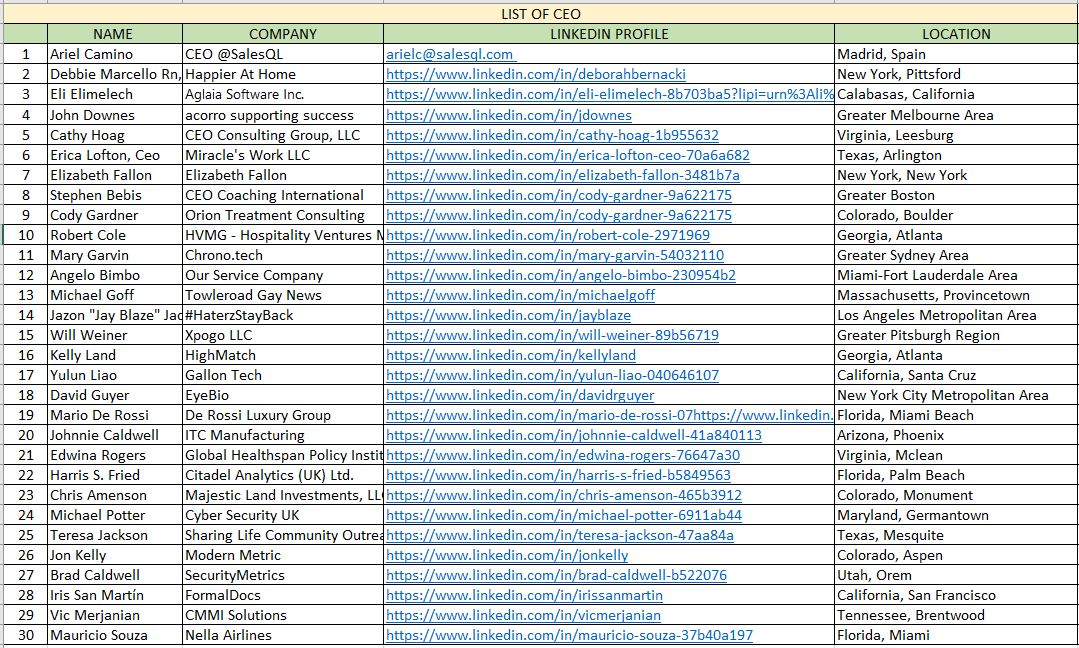The width and height of the screenshot is (1079, 648).
Task: Open the elizabeth-fallon-3481b7a LinkedIn link
Action: pyautogui.click(x=563, y=175)
